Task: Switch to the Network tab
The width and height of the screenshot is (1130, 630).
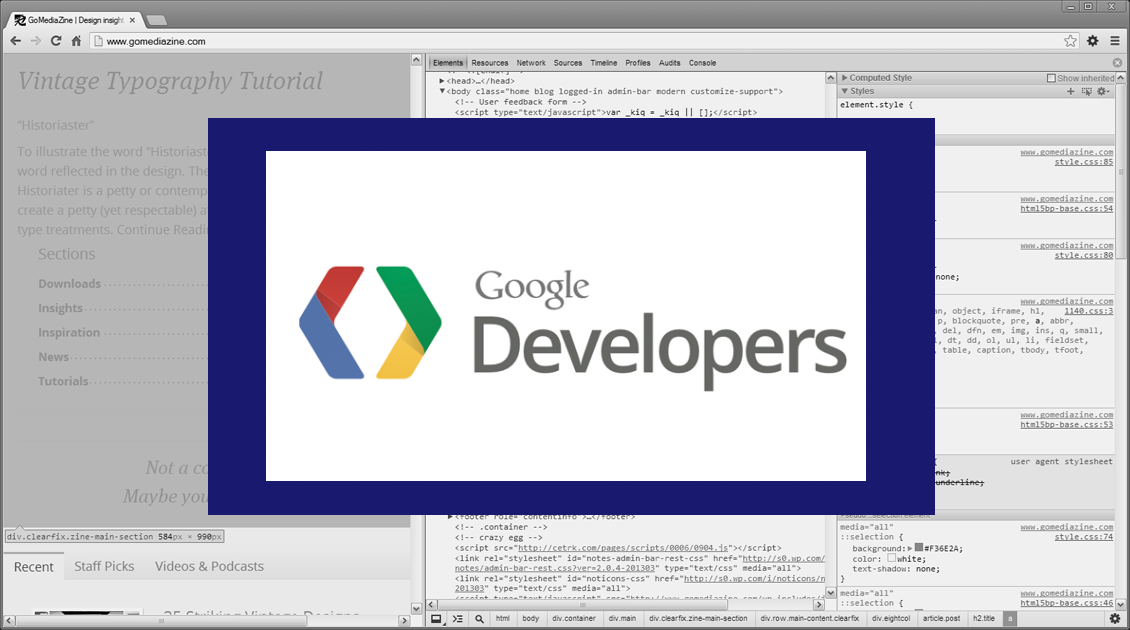Action: pyautogui.click(x=531, y=63)
